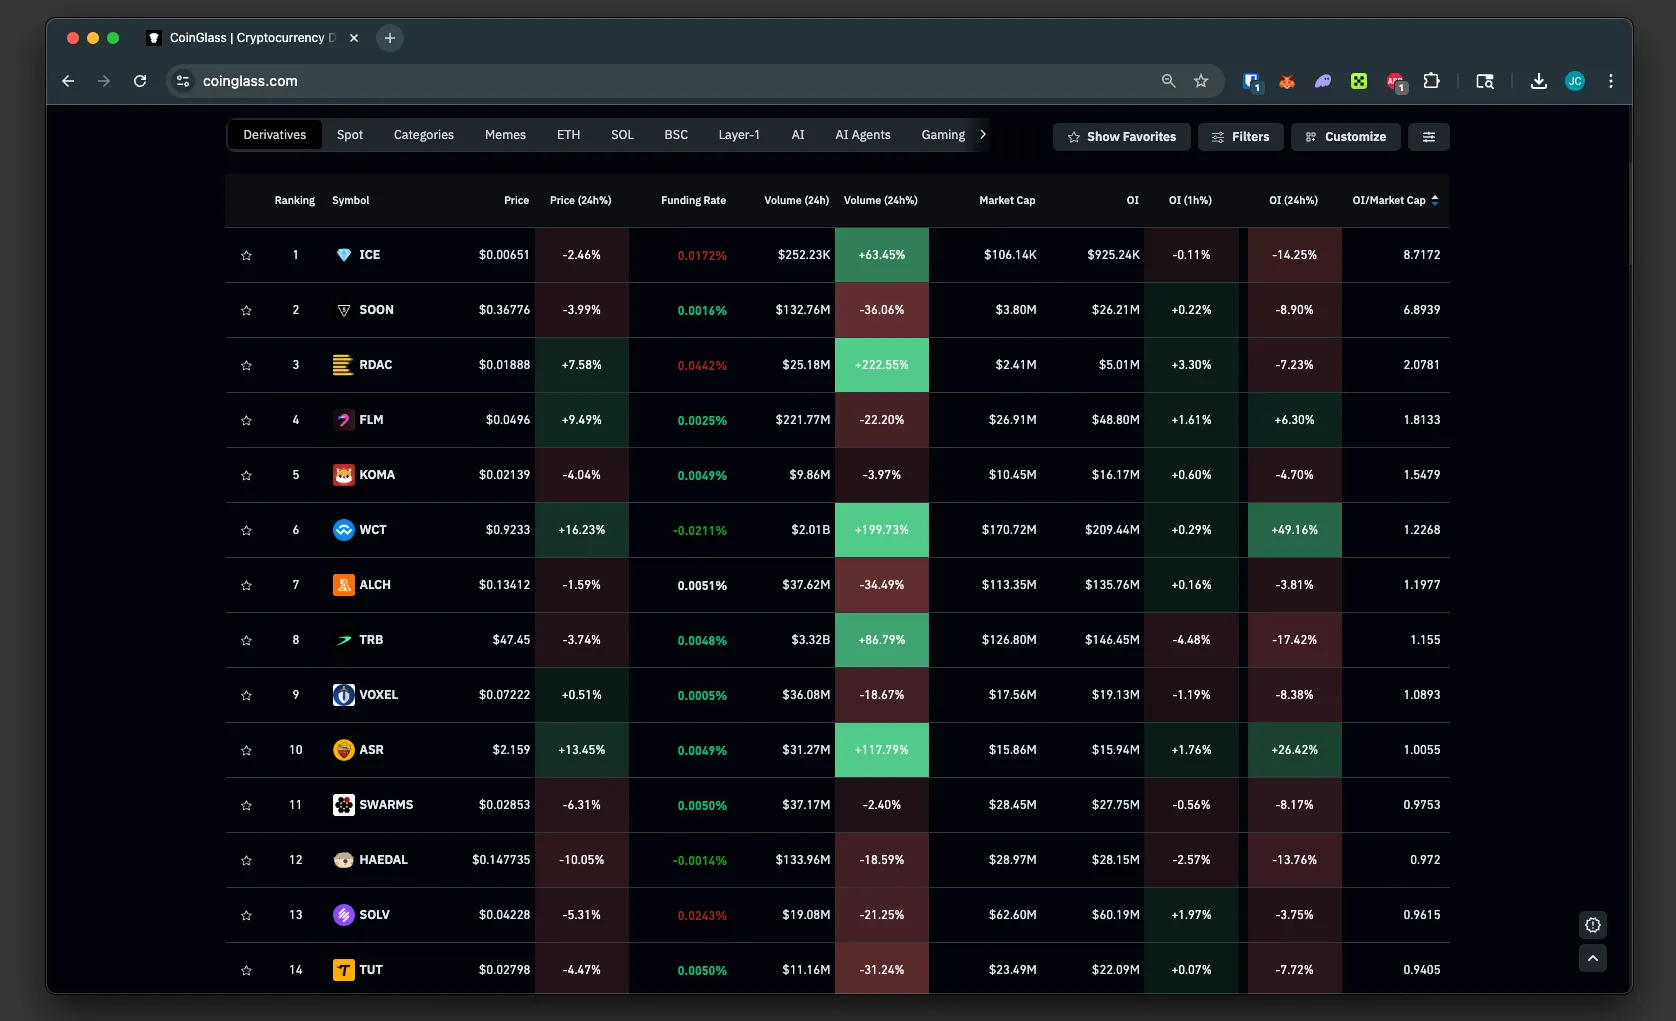The width and height of the screenshot is (1676, 1021).
Task: Open the list layout menu icon
Action: pyautogui.click(x=1428, y=137)
